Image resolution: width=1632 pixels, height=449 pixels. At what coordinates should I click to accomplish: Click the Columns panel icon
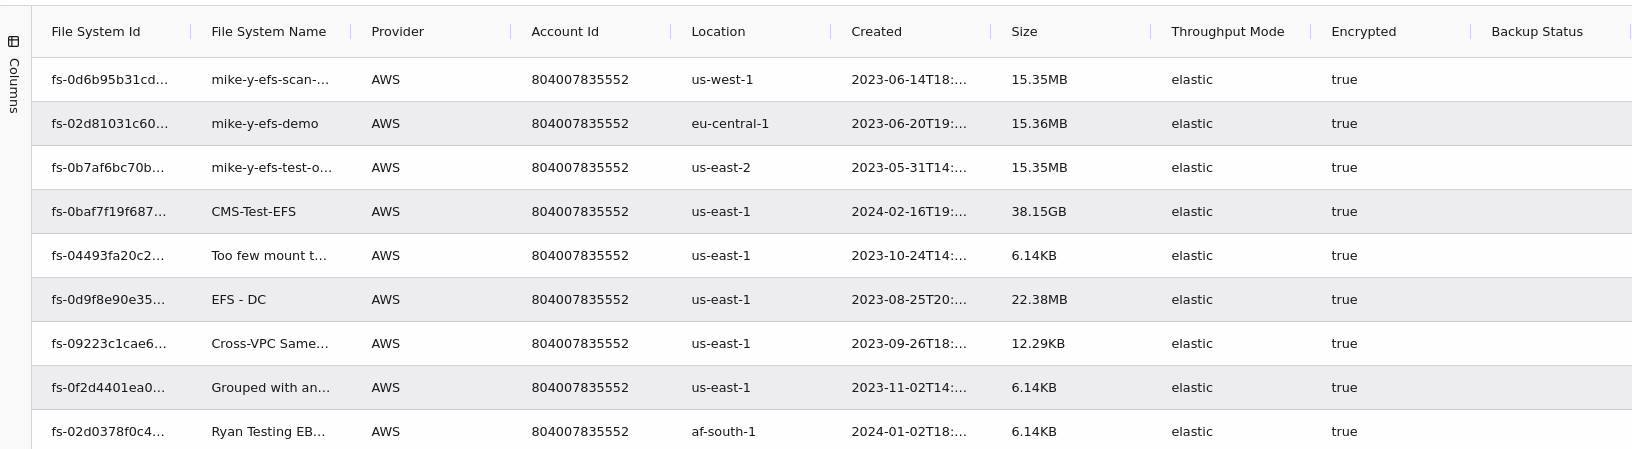click(13, 41)
